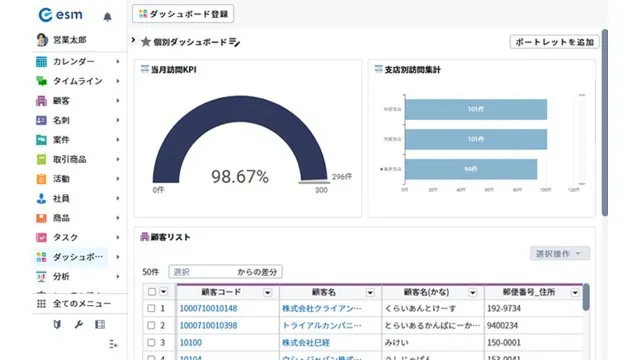The width and height of the screenshot is (640, 360).
Task: Click the カレンダー calendar icon
Action: point(41,62)
